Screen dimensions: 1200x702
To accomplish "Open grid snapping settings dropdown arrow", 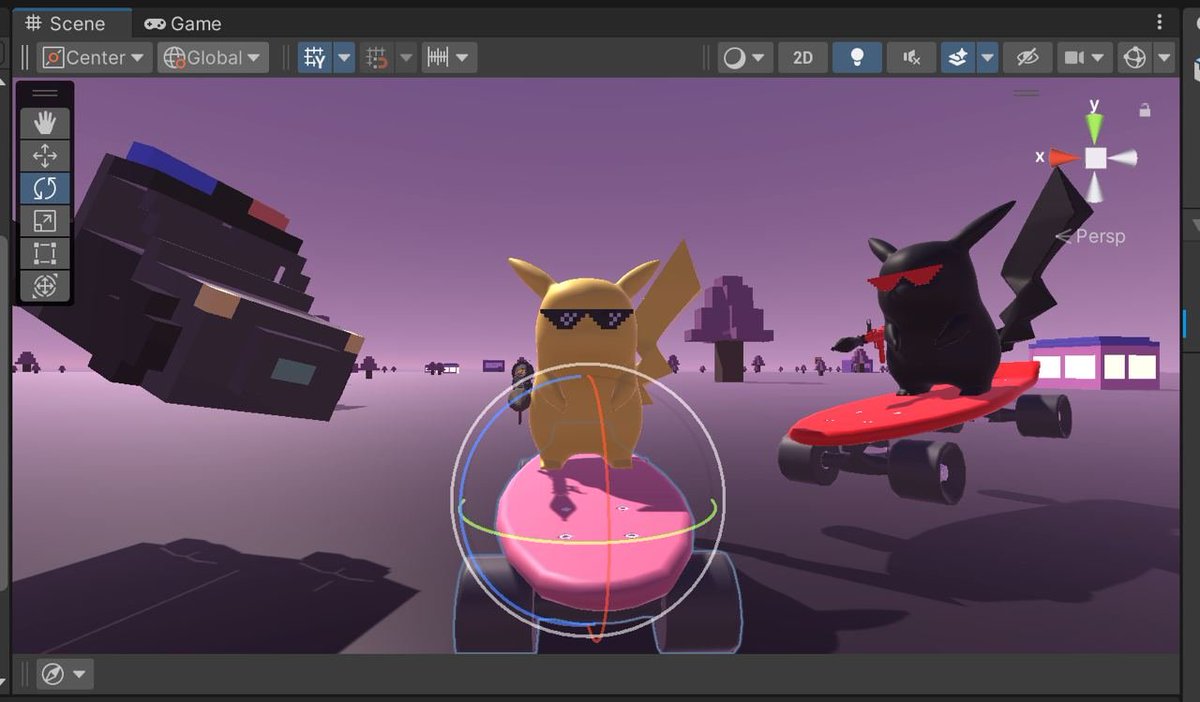I will tap(406, 58).
